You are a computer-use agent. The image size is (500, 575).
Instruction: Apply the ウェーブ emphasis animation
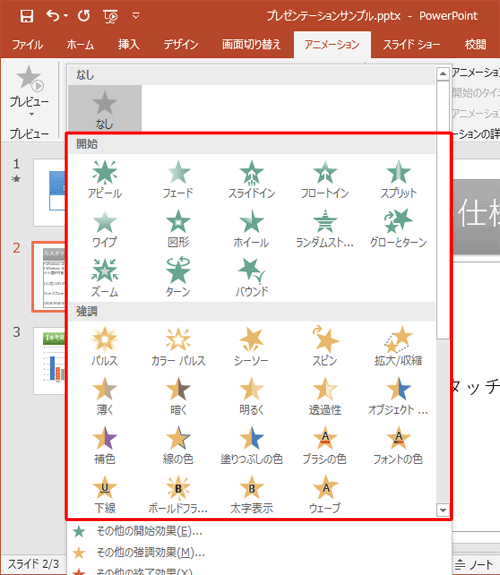coord(325,495)
